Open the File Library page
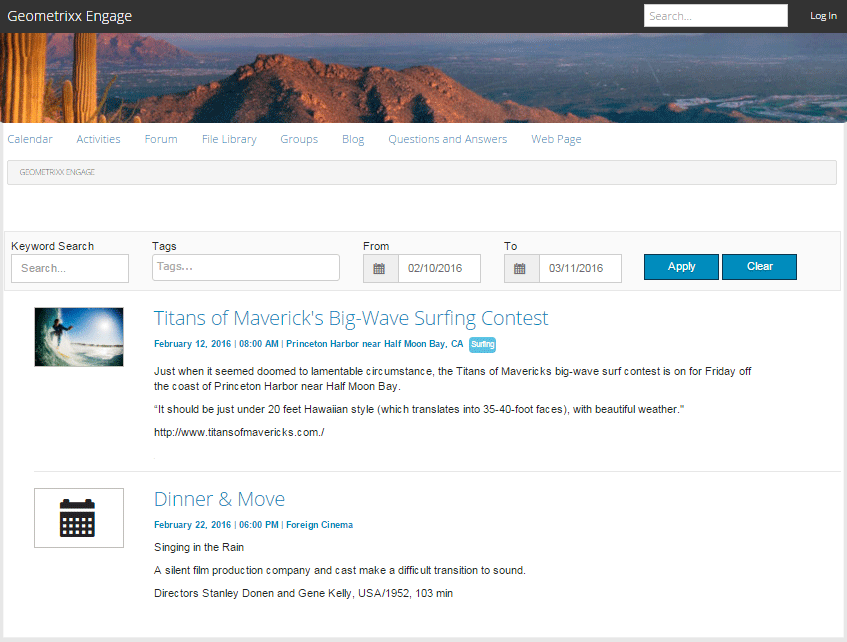The image size is (847, 642). coord(229,139)
